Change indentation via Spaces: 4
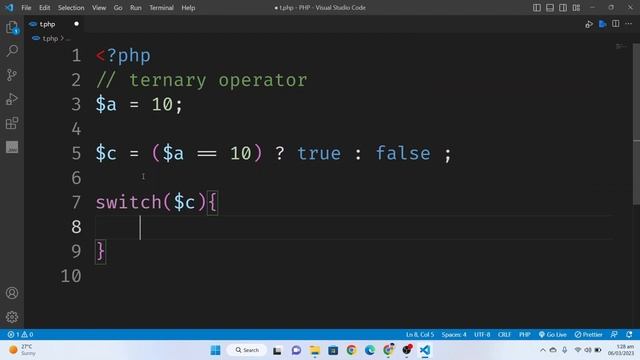The image size is (640, 360). pyautogui.click(x=454, y=335)
